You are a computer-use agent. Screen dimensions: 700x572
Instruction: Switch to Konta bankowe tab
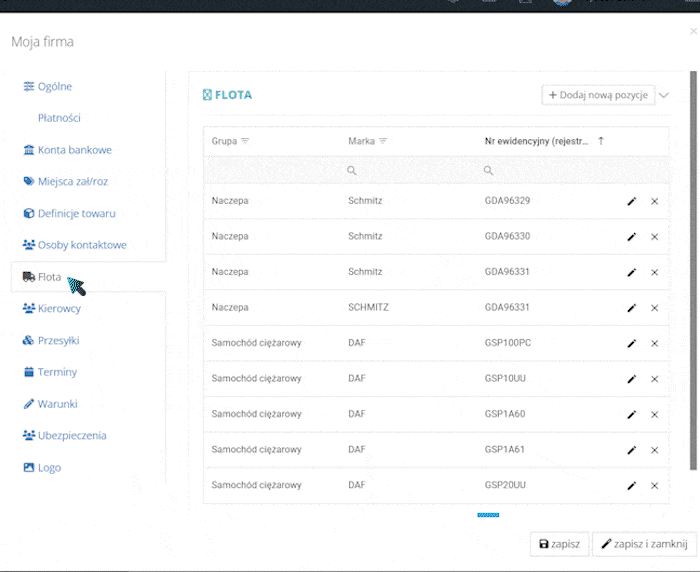[74, 150]
